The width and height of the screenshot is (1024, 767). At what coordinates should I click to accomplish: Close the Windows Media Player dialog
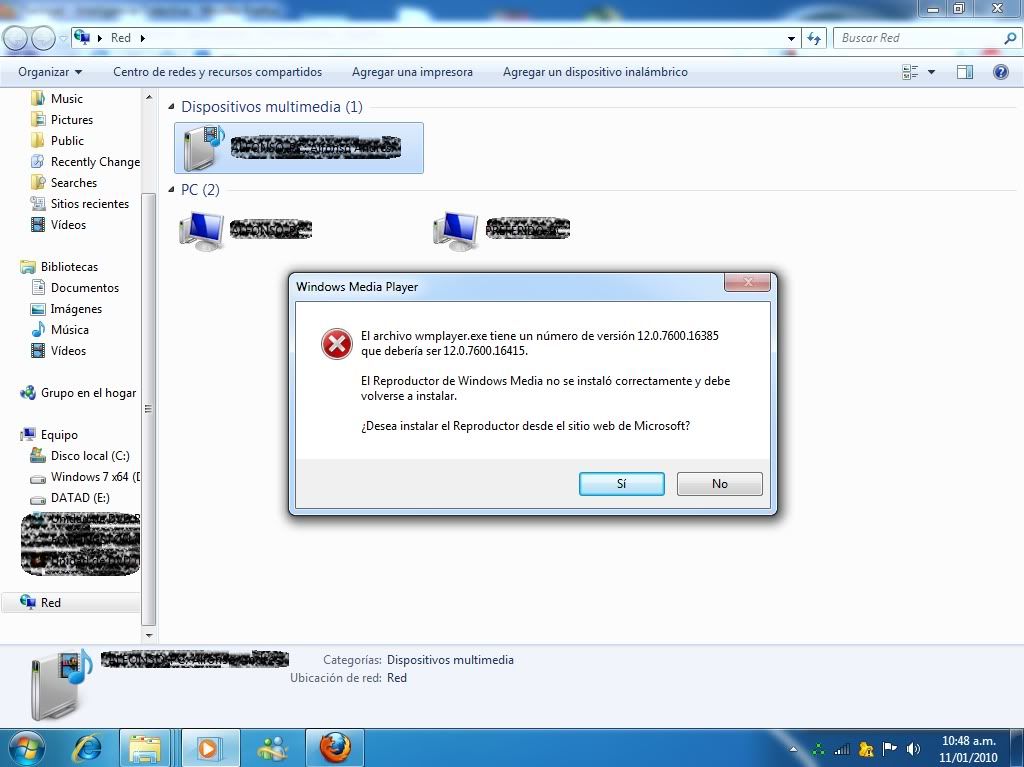pyautogui.click(x=748, y=282)
